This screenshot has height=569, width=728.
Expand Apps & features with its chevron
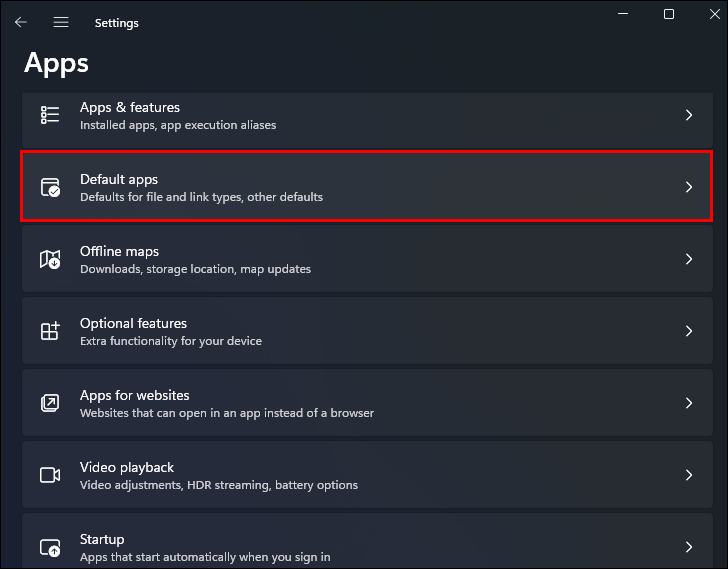[x=688, y=115]
